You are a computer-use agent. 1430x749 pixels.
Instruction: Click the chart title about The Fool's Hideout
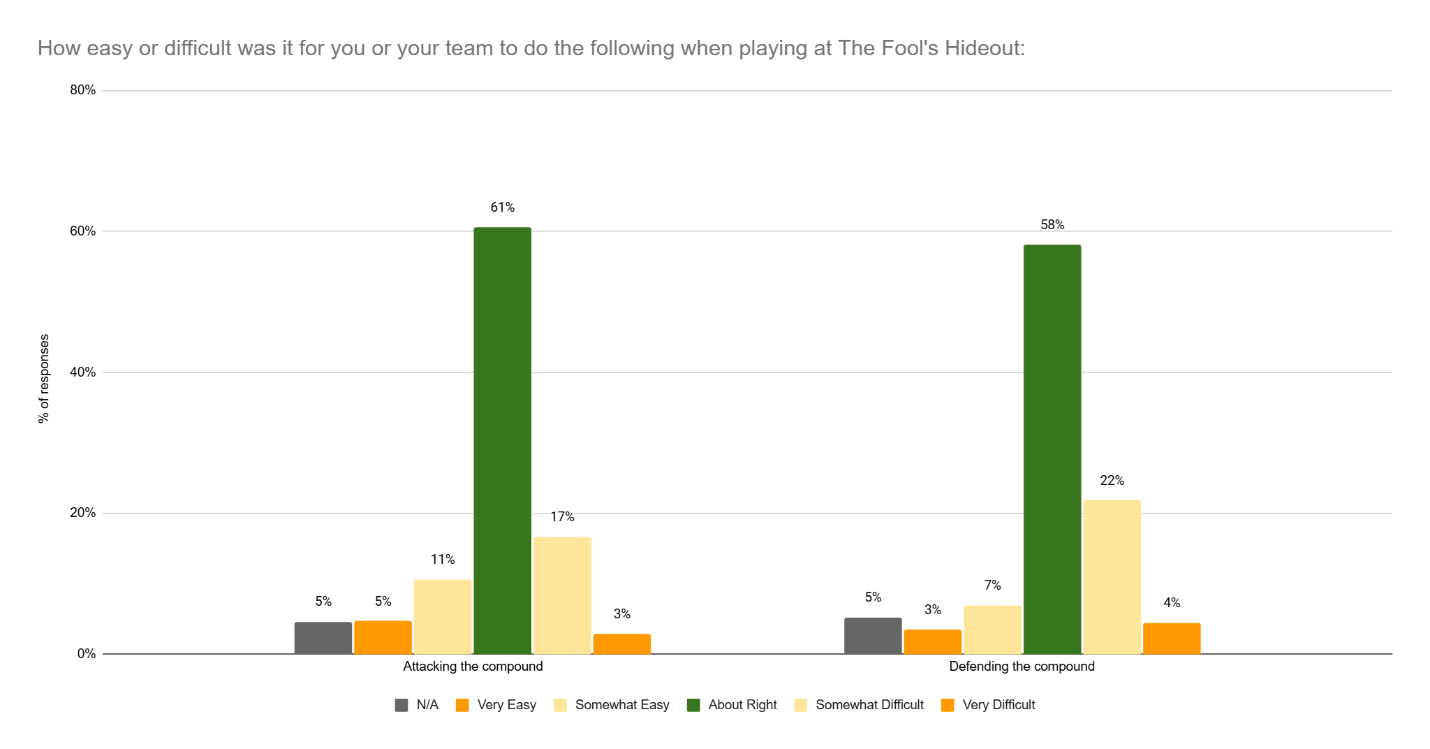[x=531, y=48]
